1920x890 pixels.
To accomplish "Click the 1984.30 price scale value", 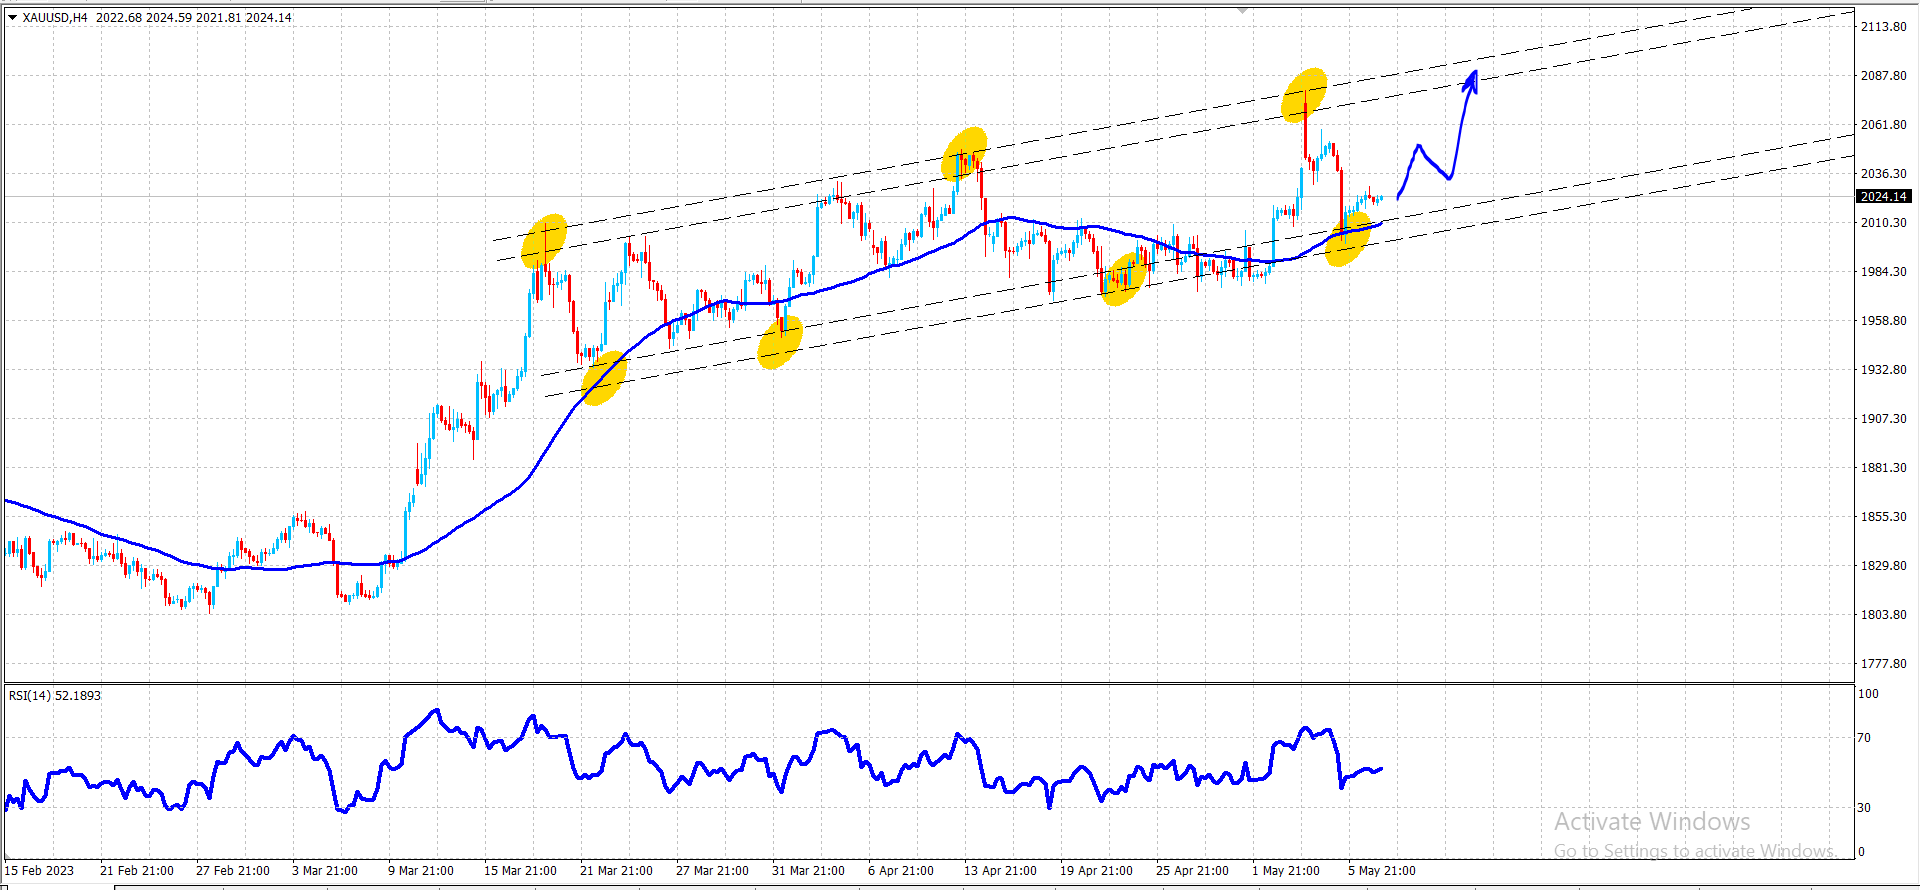I will tap(1884, 272).
